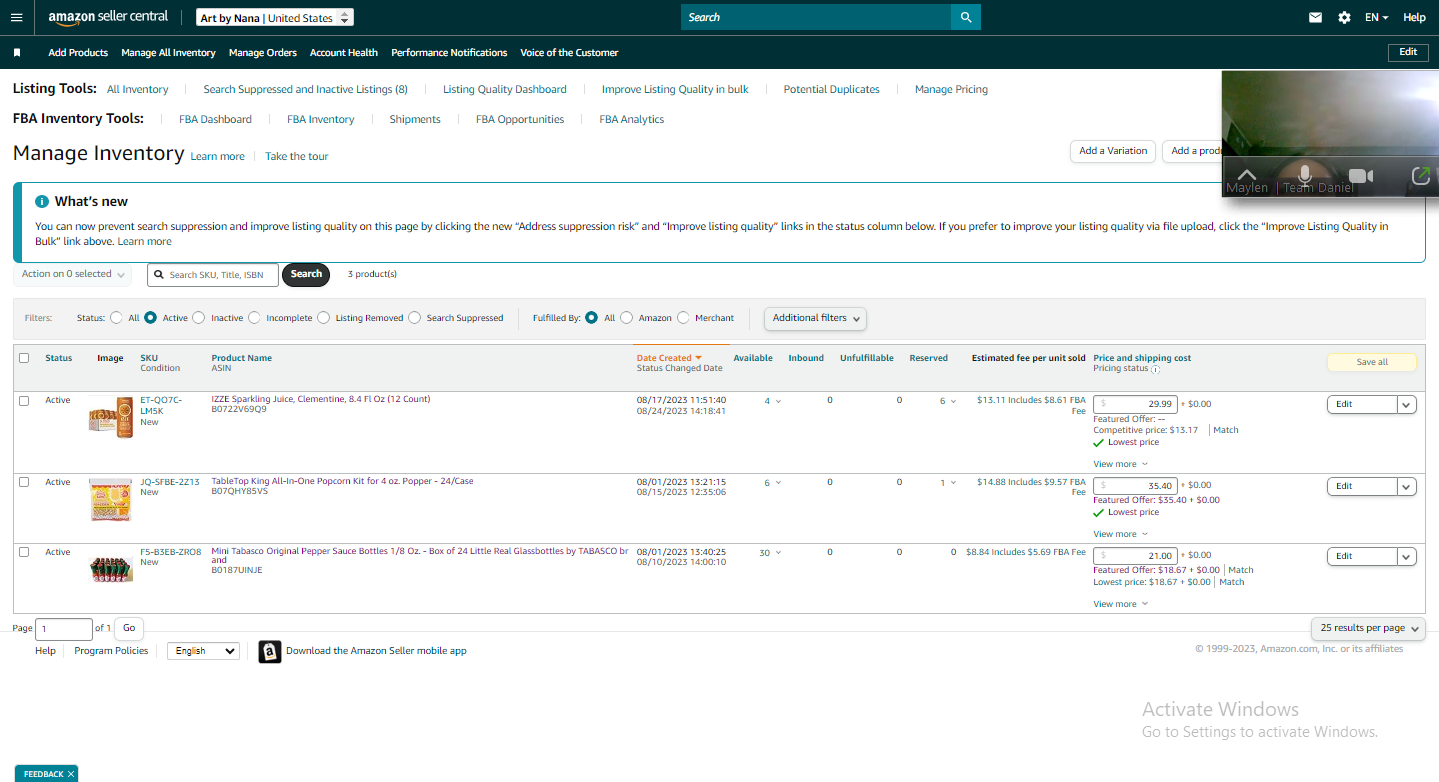Open the TableTop King Popcorn product image

coord(110,499)
